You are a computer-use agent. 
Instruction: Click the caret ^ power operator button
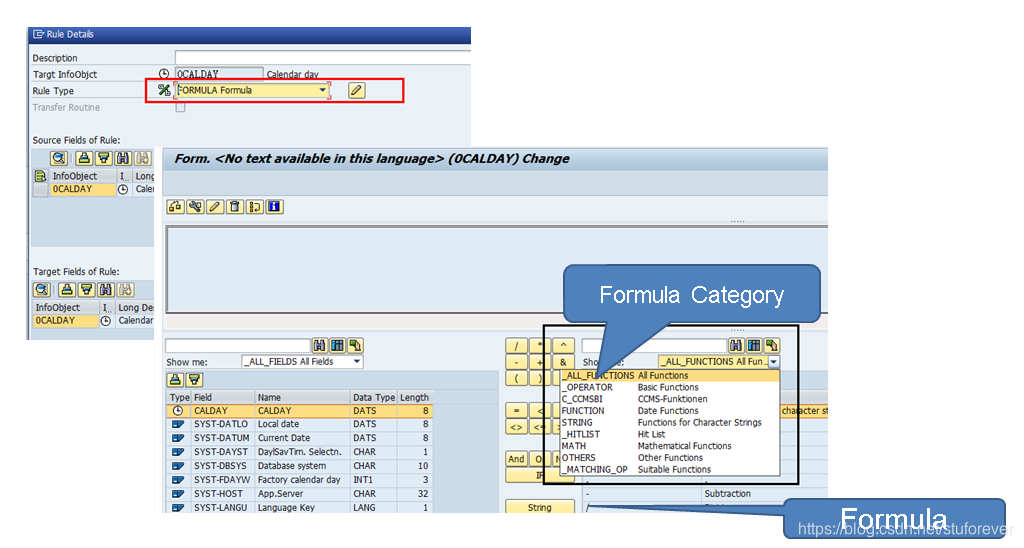click(x=563, y=346)
